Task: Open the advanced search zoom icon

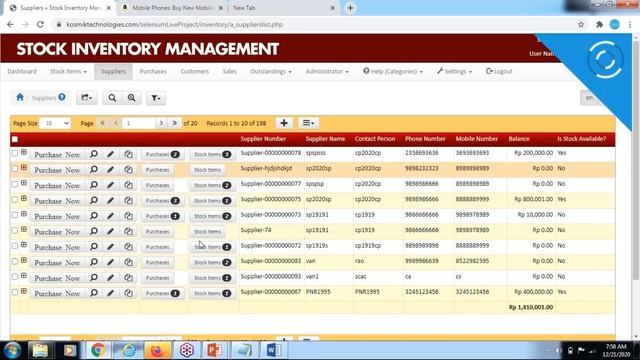Action: 131,98
